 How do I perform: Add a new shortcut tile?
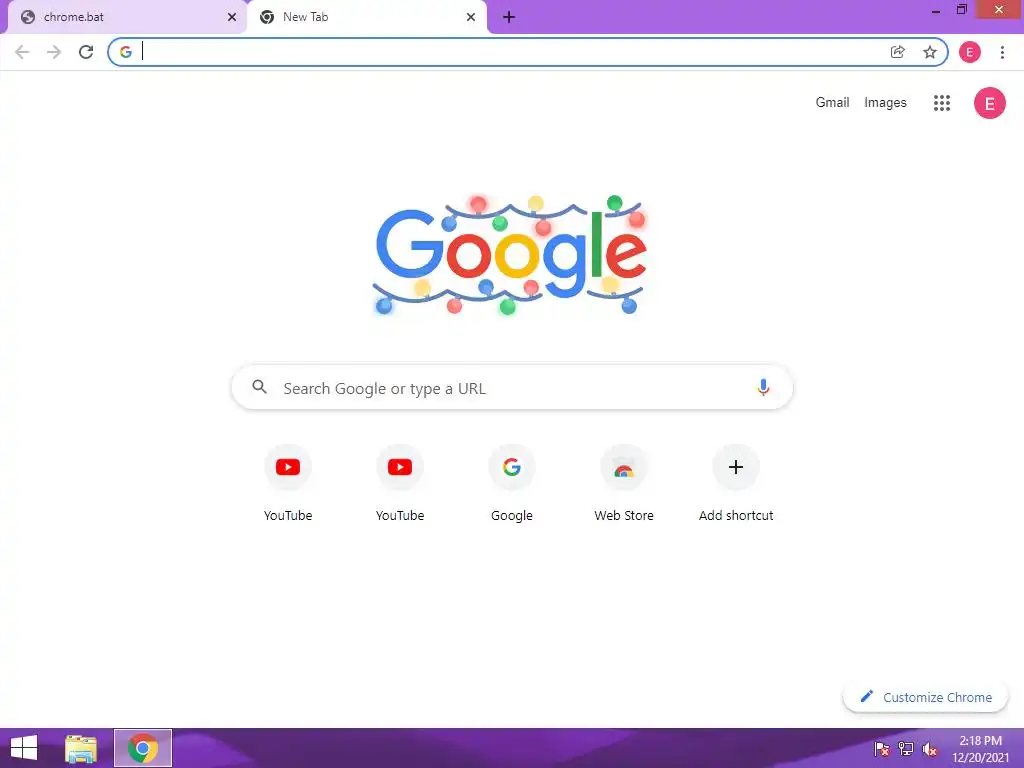[736, 483]
